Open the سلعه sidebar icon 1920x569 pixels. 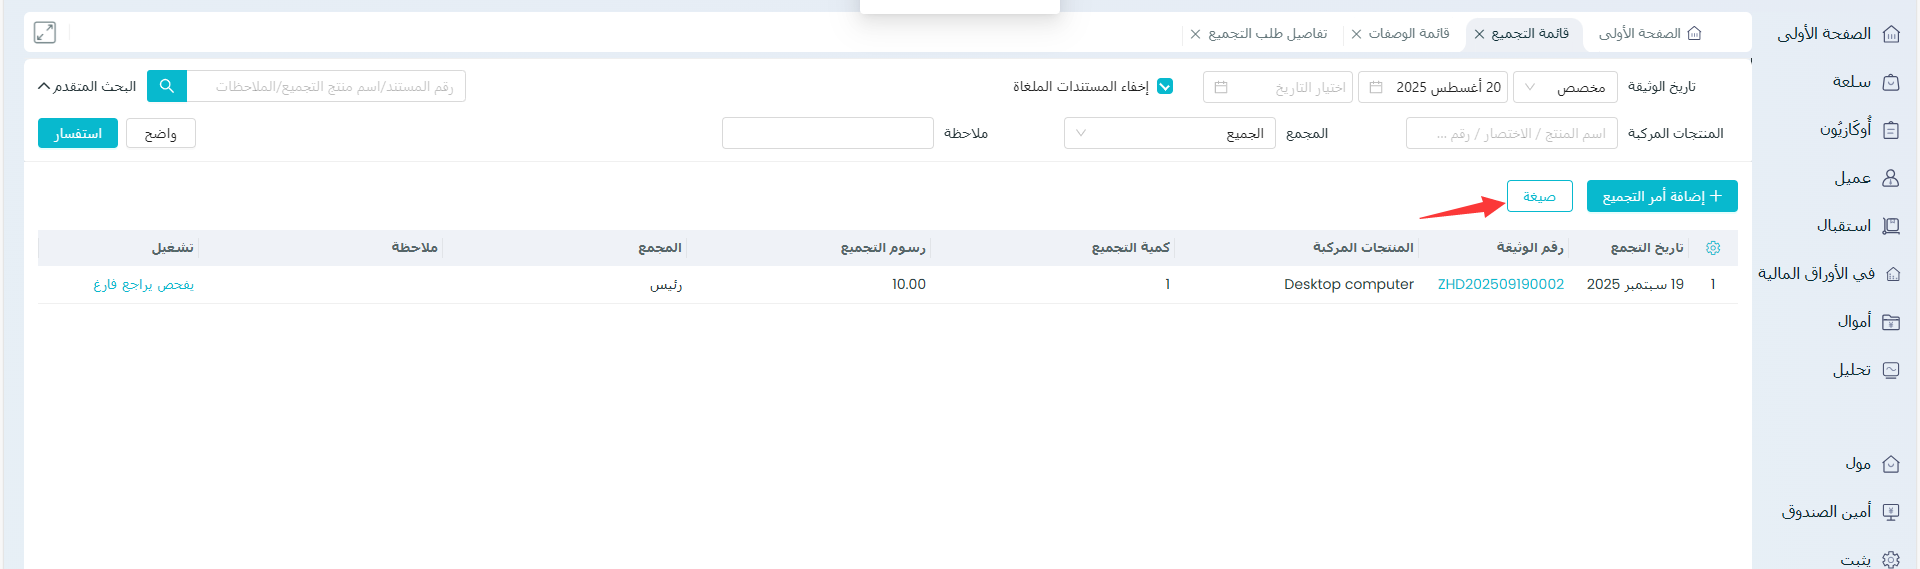coord(1890,82)
